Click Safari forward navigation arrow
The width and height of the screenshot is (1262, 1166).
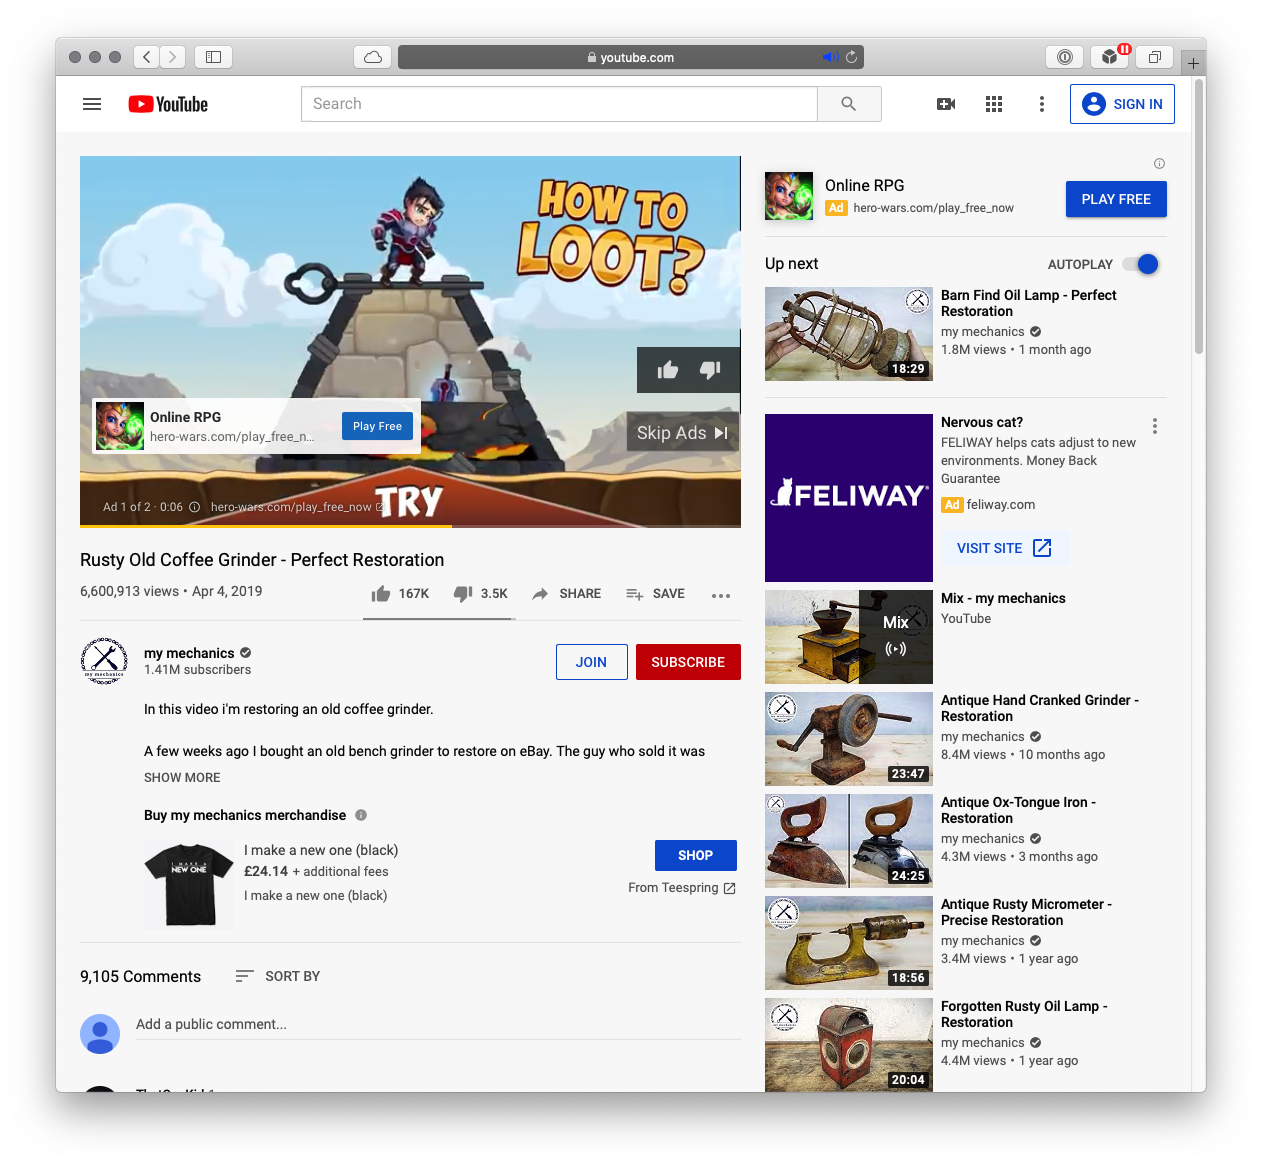pyautogui.click(x=173, y=57)
